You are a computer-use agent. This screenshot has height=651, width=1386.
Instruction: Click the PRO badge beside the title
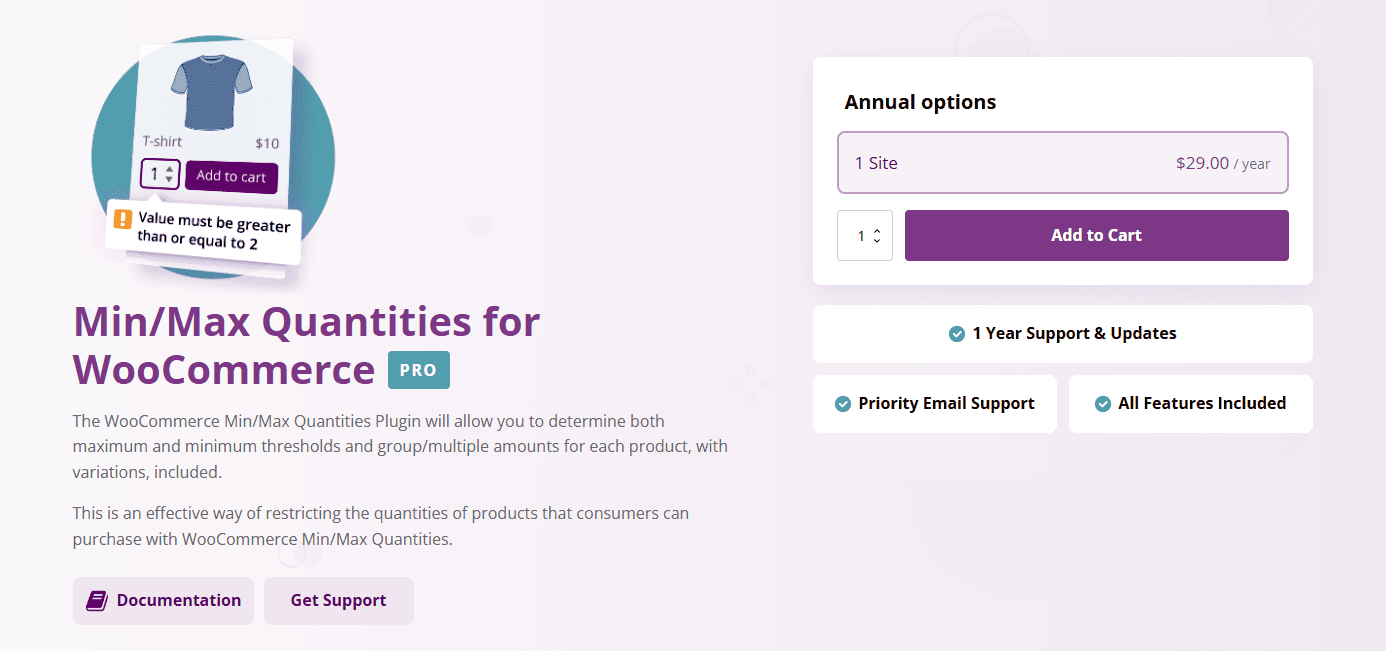[419, 370]
